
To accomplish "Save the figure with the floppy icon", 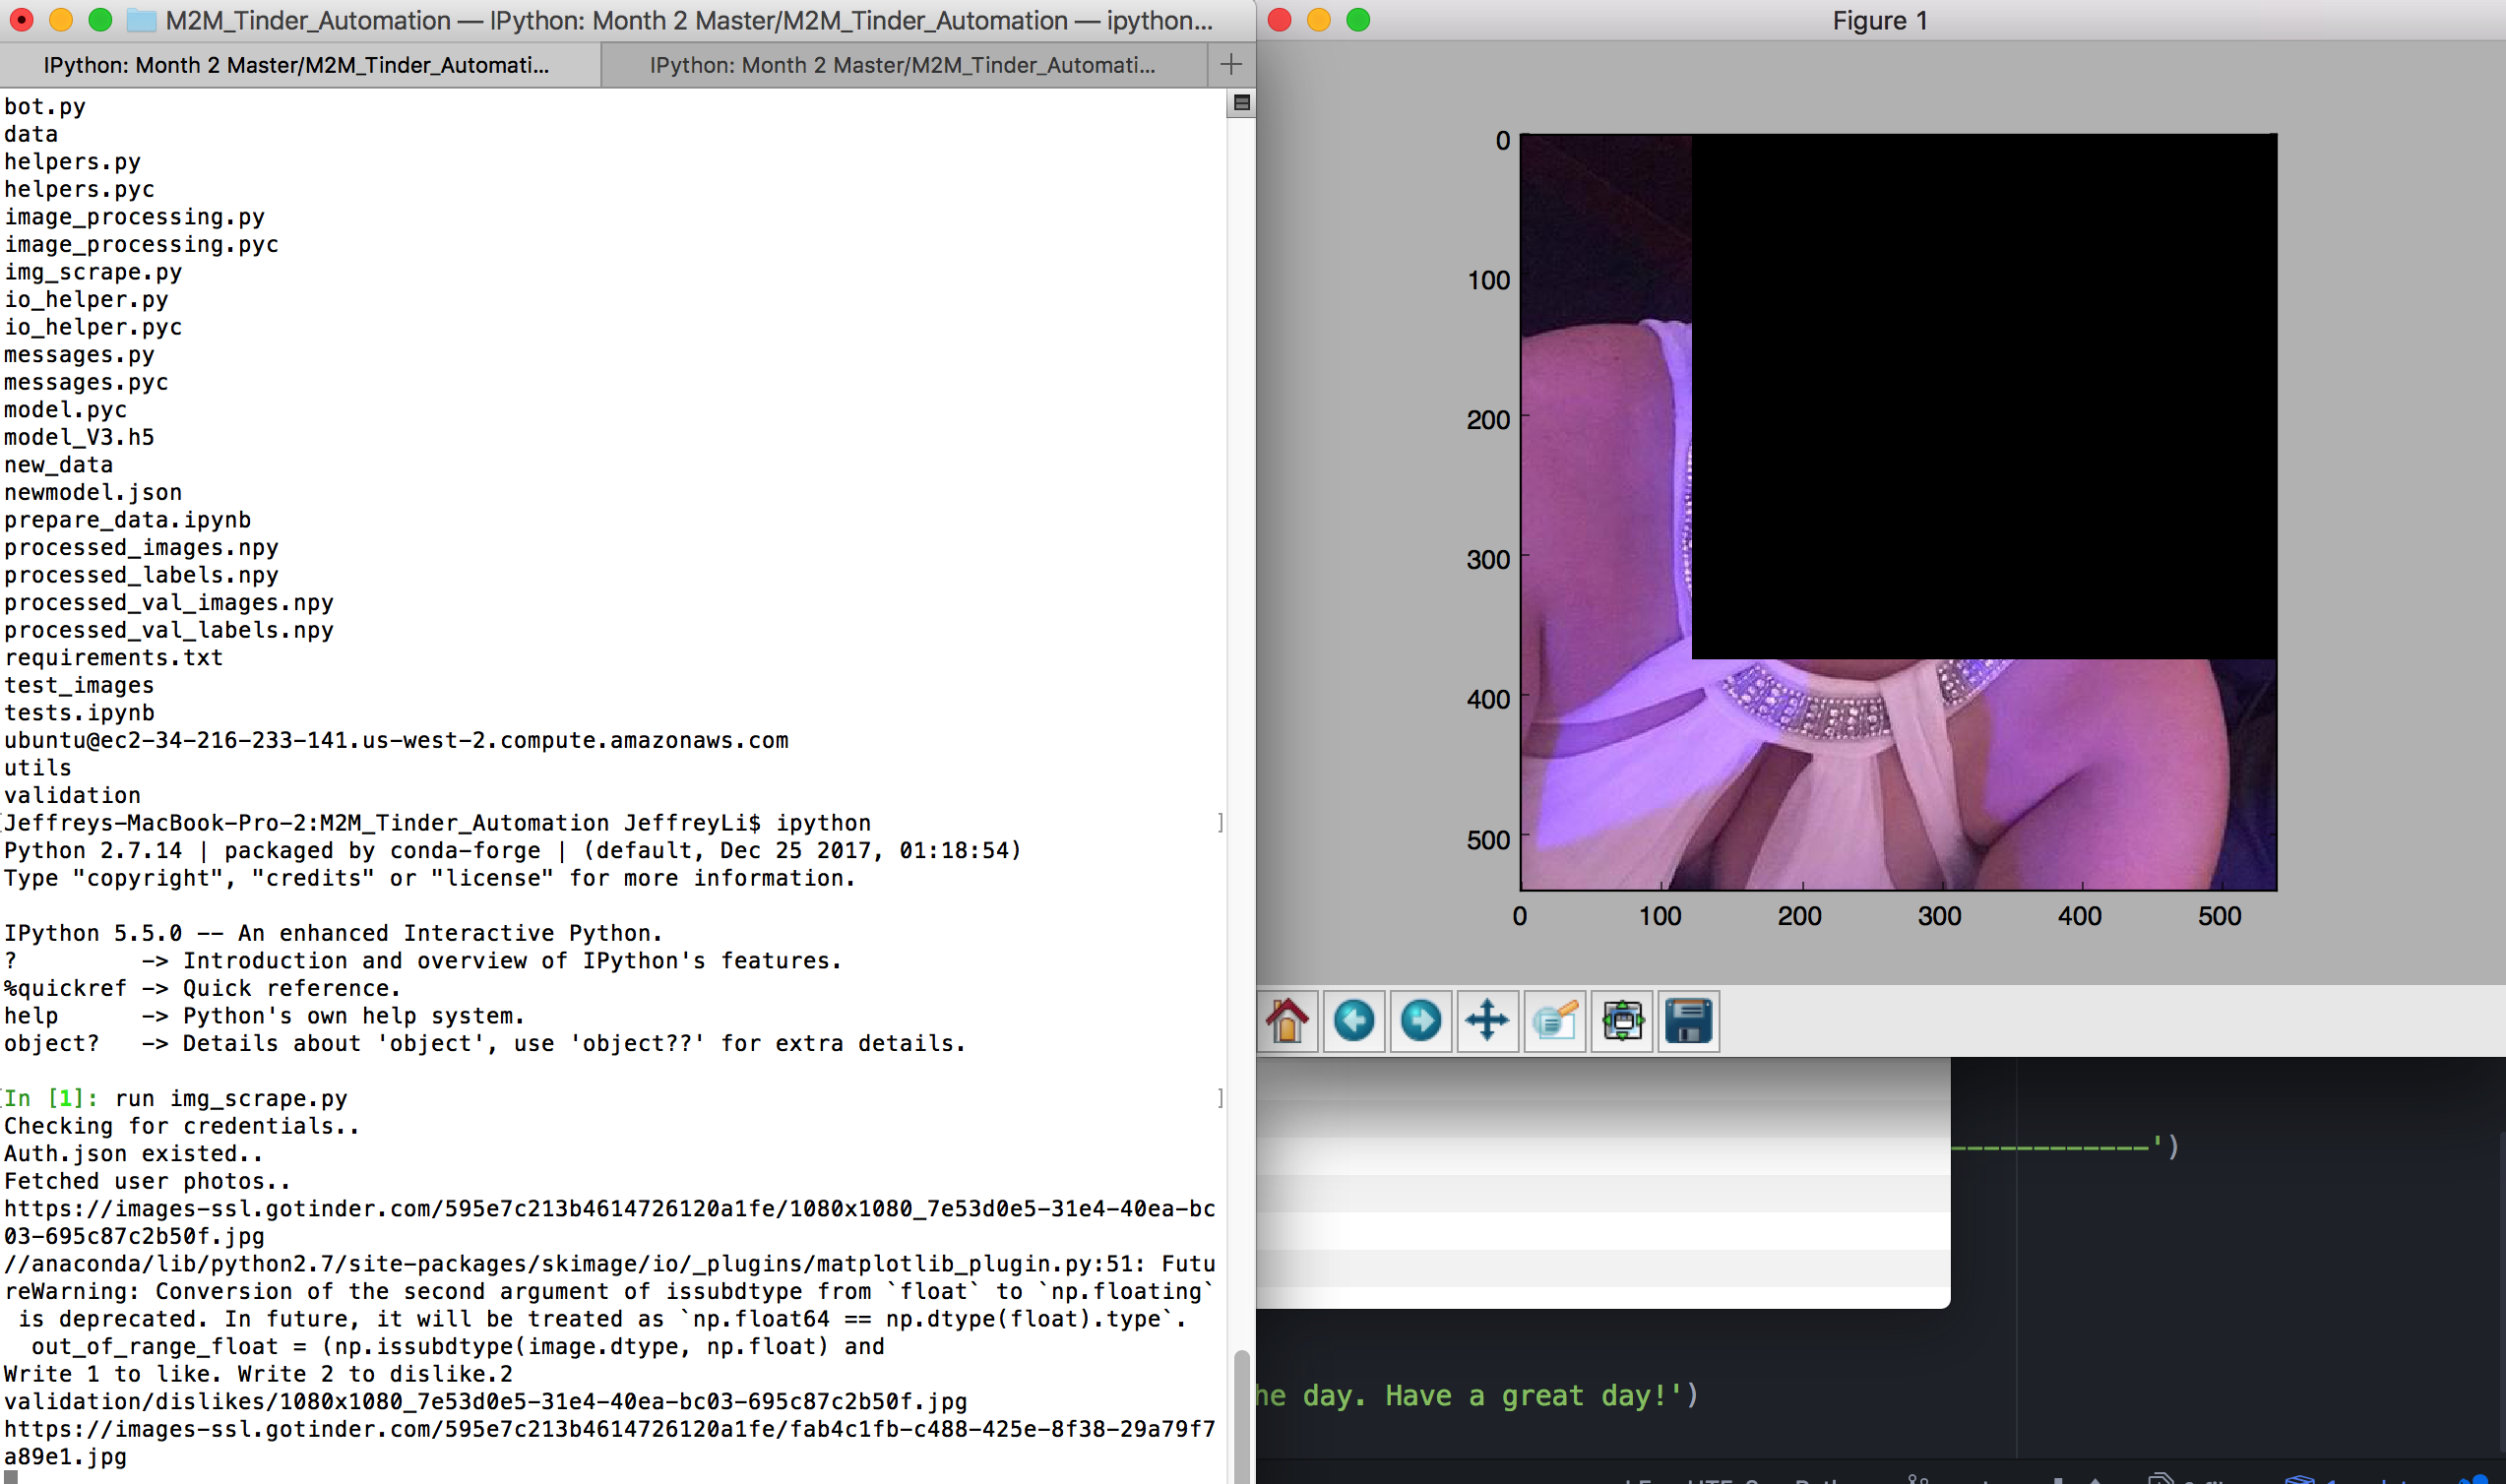I will pos(1689,1021).
